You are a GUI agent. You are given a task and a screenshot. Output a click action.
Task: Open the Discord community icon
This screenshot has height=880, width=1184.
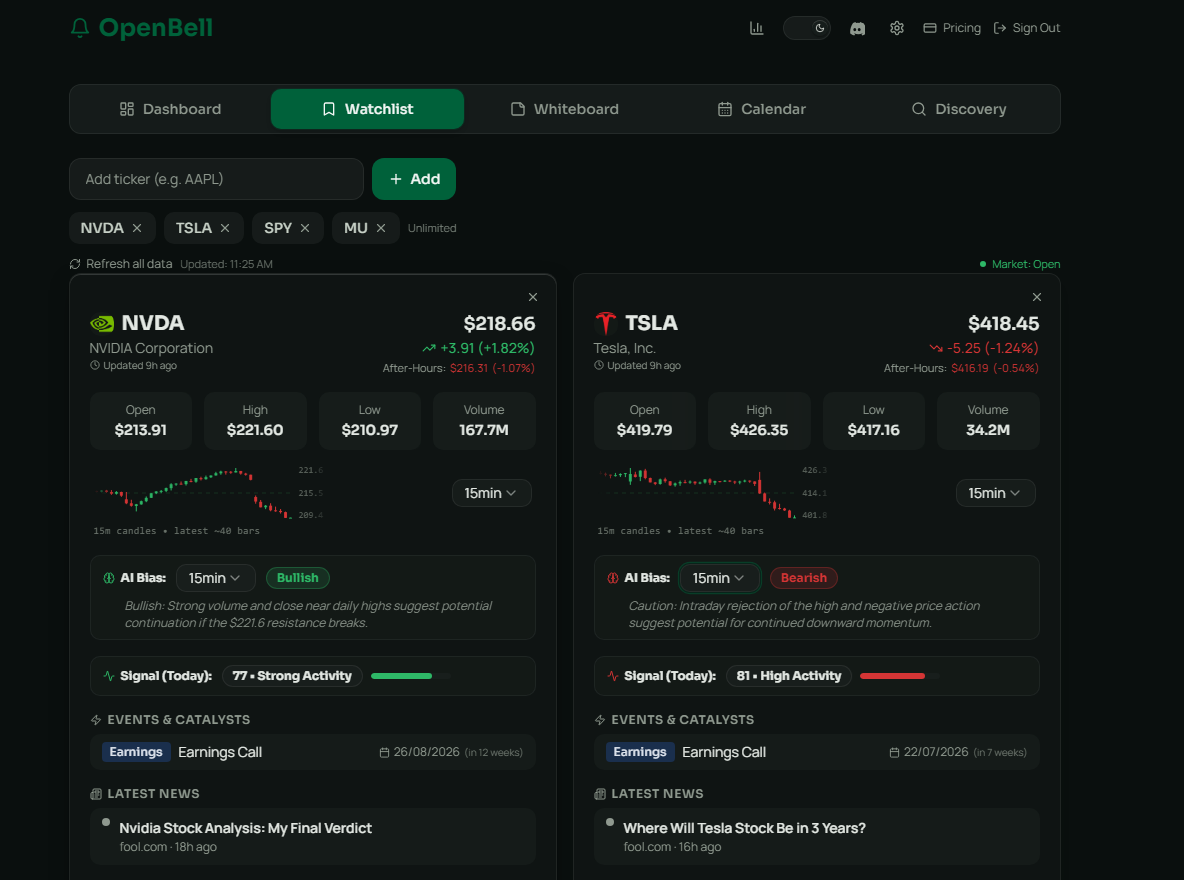point(857,29)
